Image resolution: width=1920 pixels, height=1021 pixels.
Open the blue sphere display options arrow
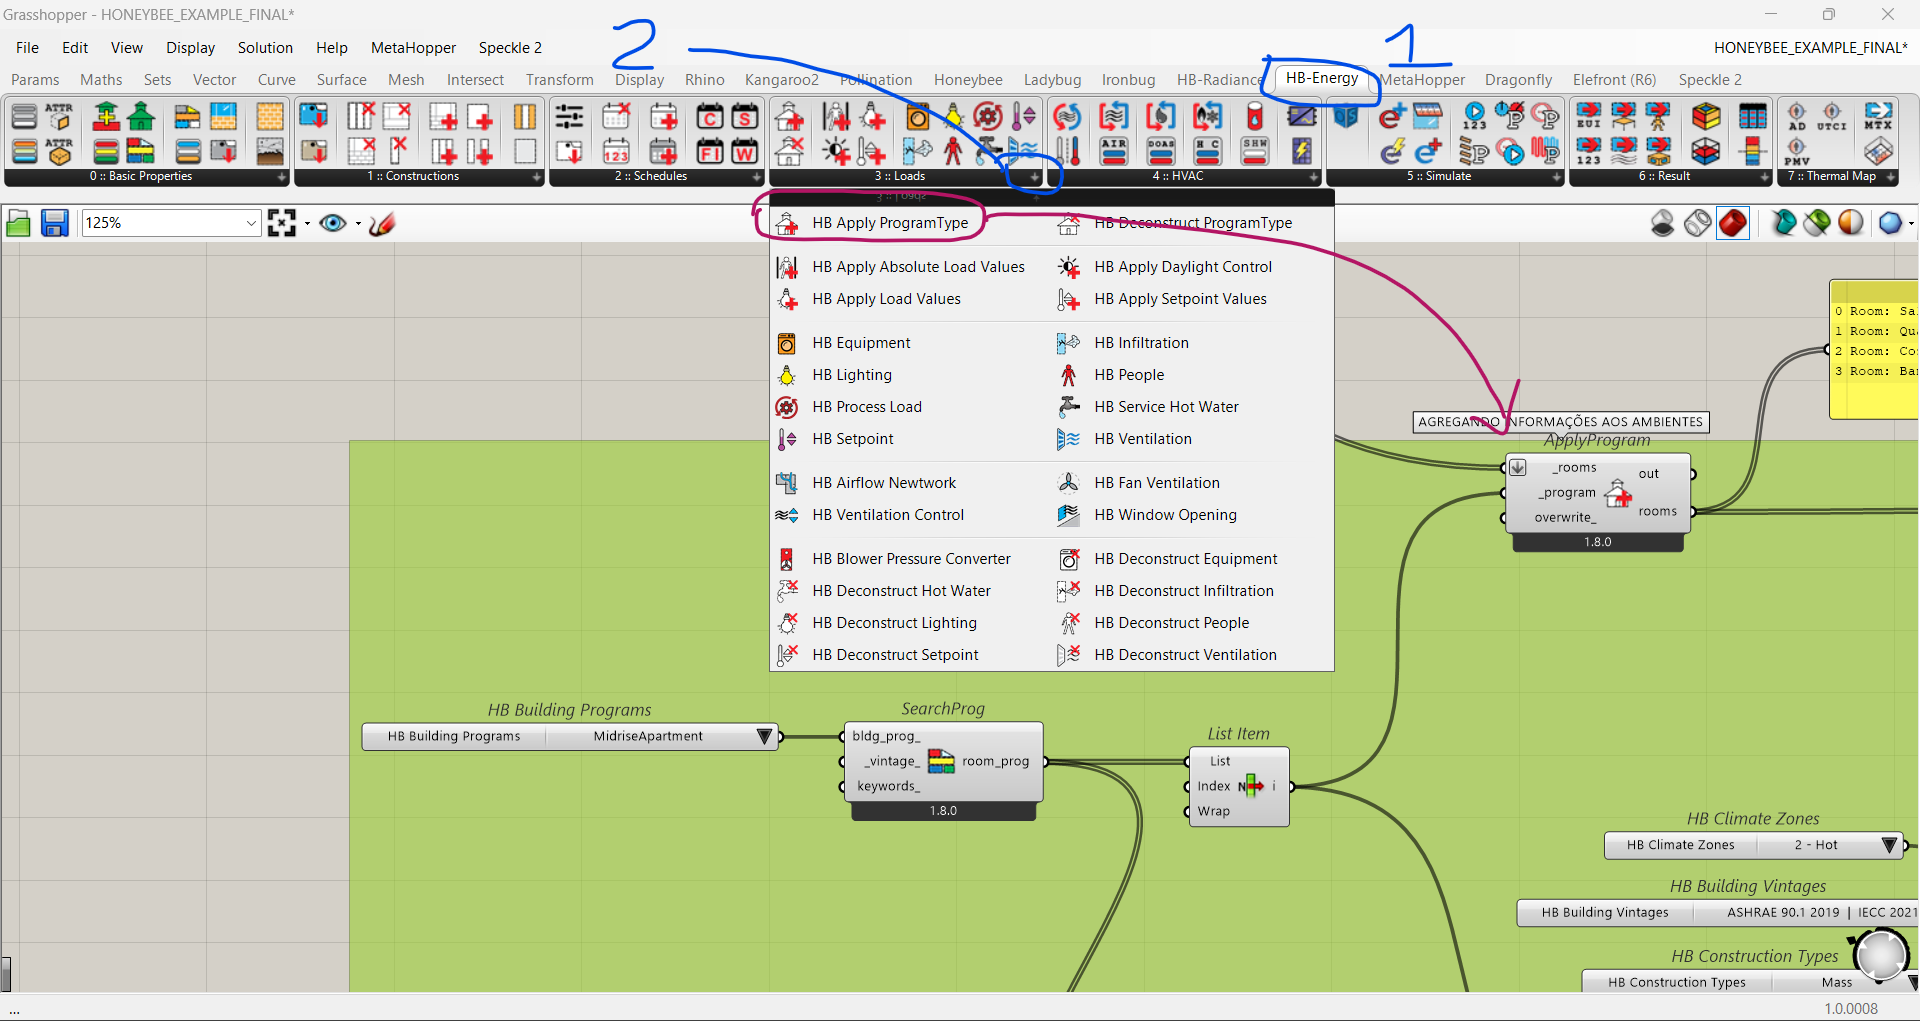[1910, 223]
